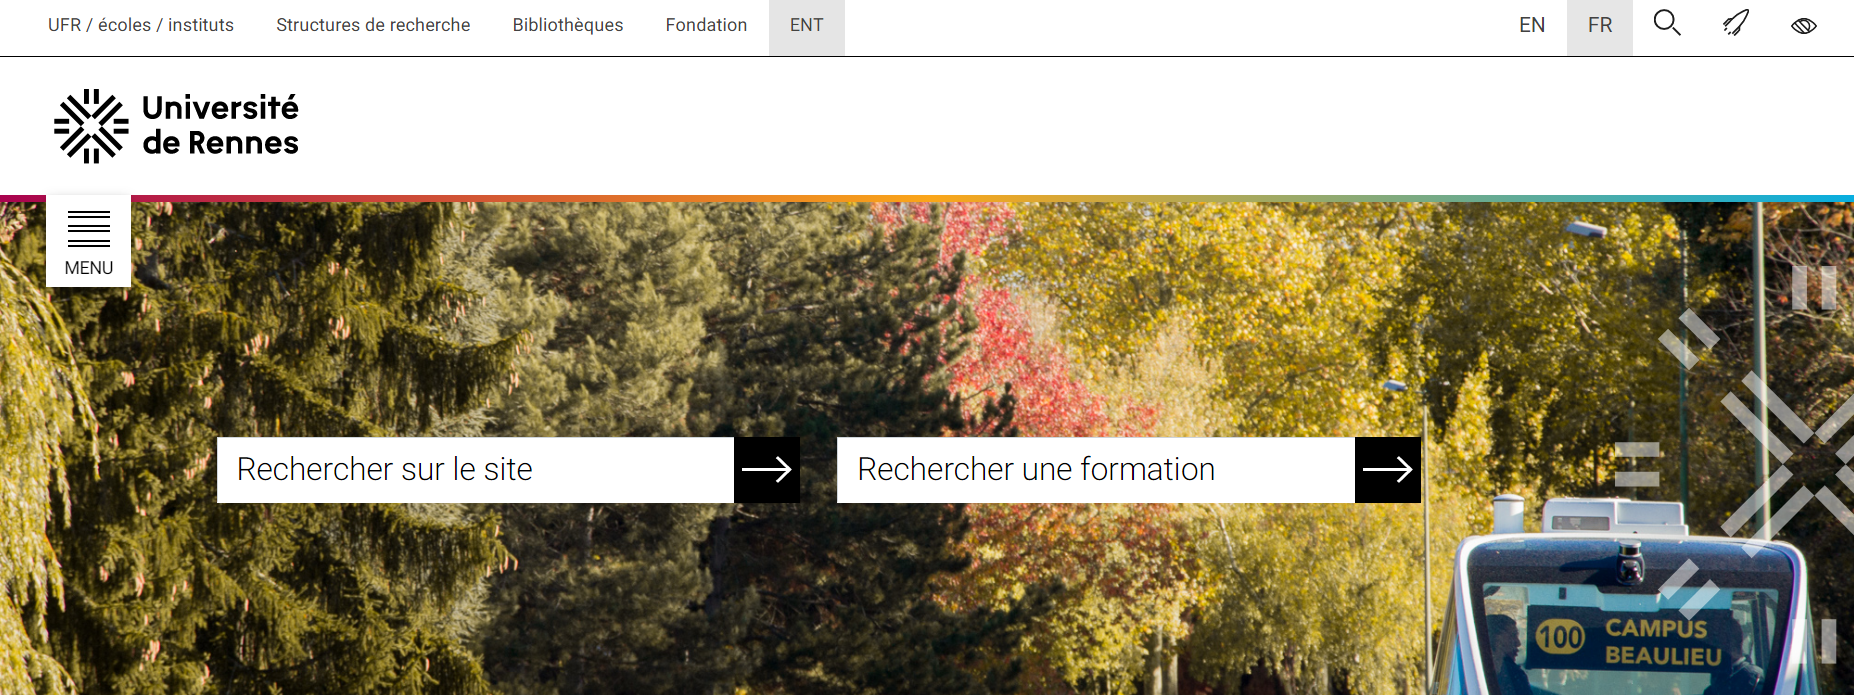This screenshot has height=695, width=1854.
Task: Submit site search arrow button
Action: click(767, 470)
